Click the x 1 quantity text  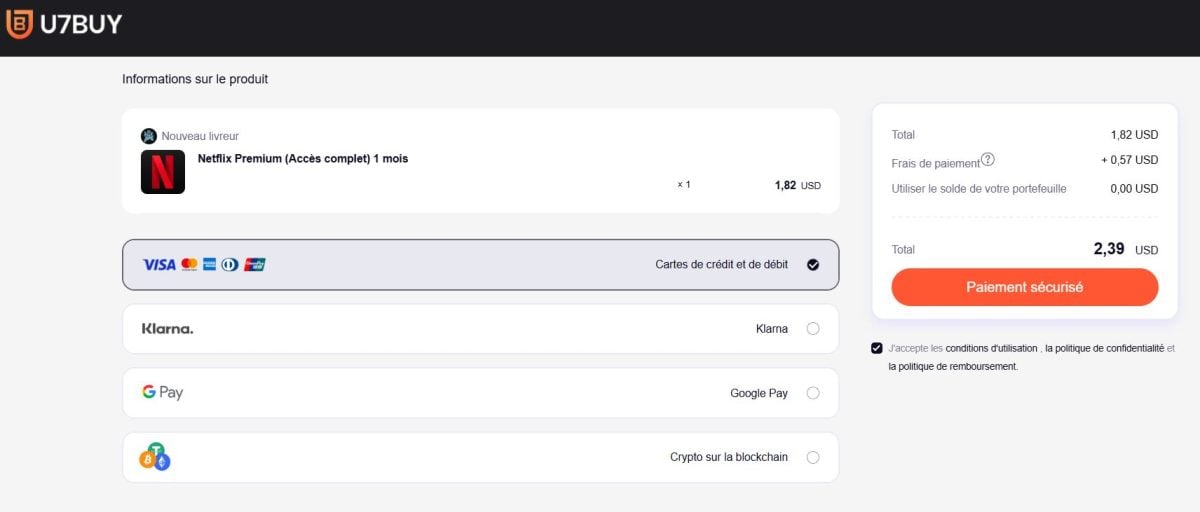point(684,185)
